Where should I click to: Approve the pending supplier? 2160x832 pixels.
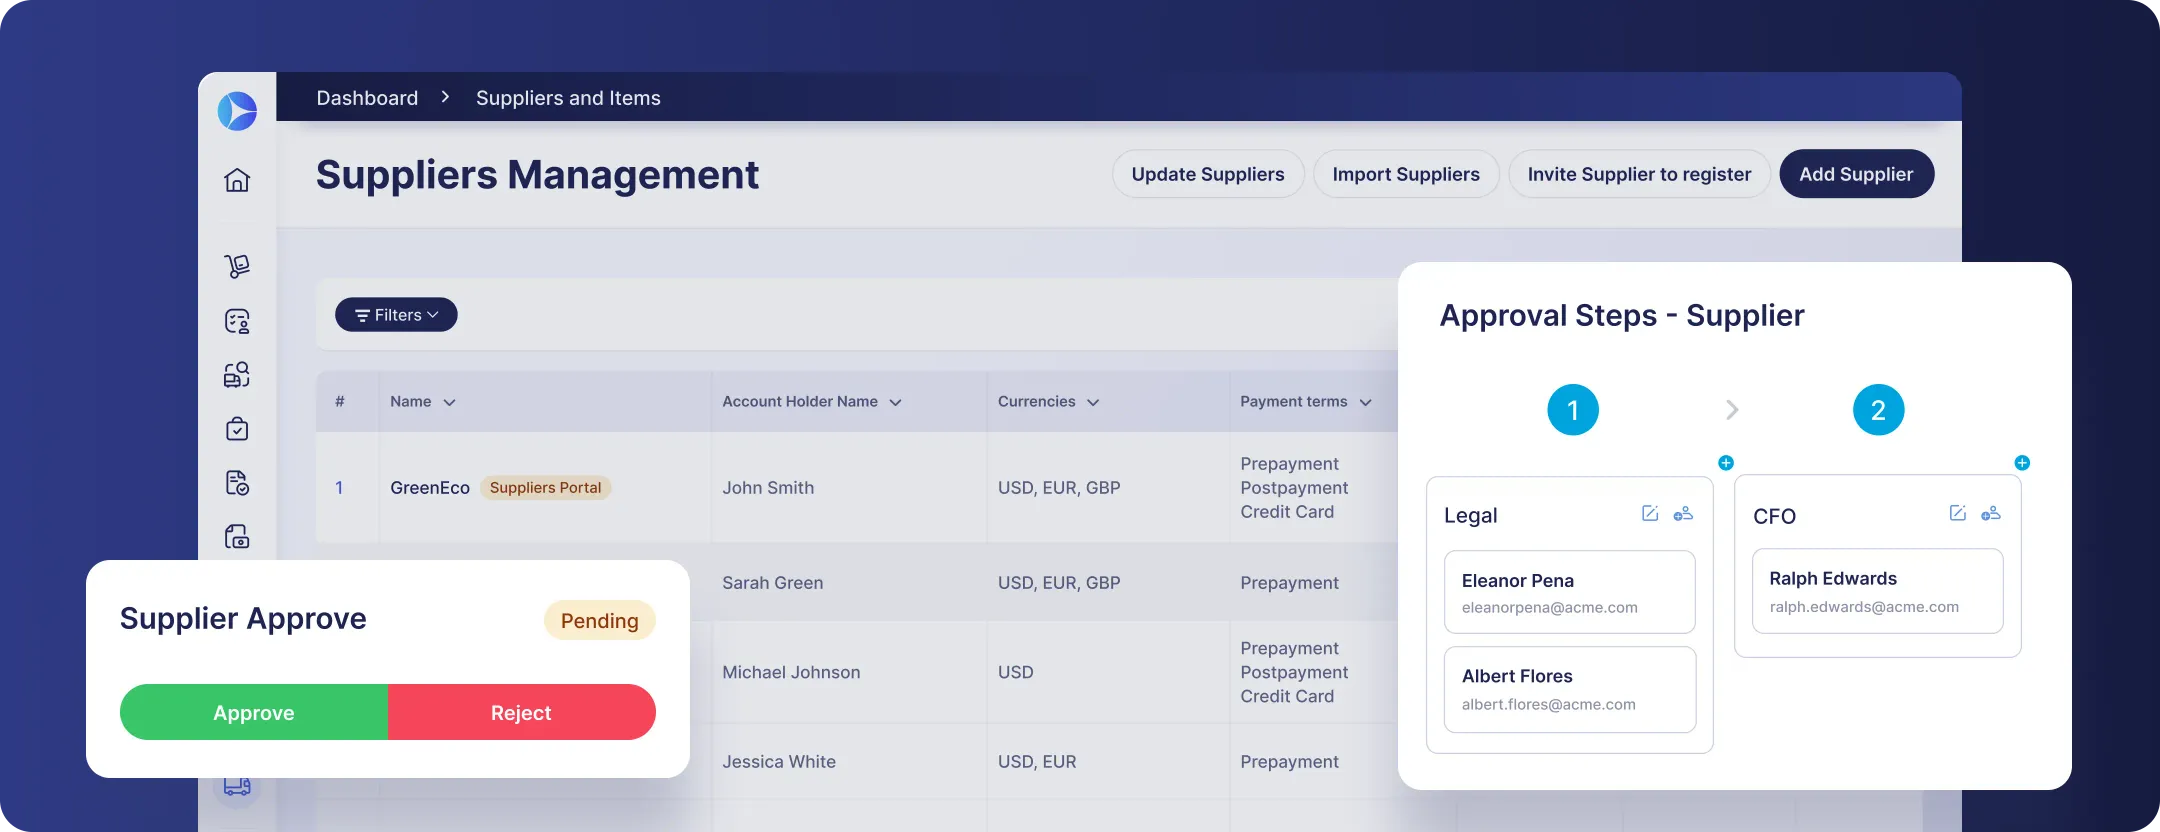click(x=254, y=712)
